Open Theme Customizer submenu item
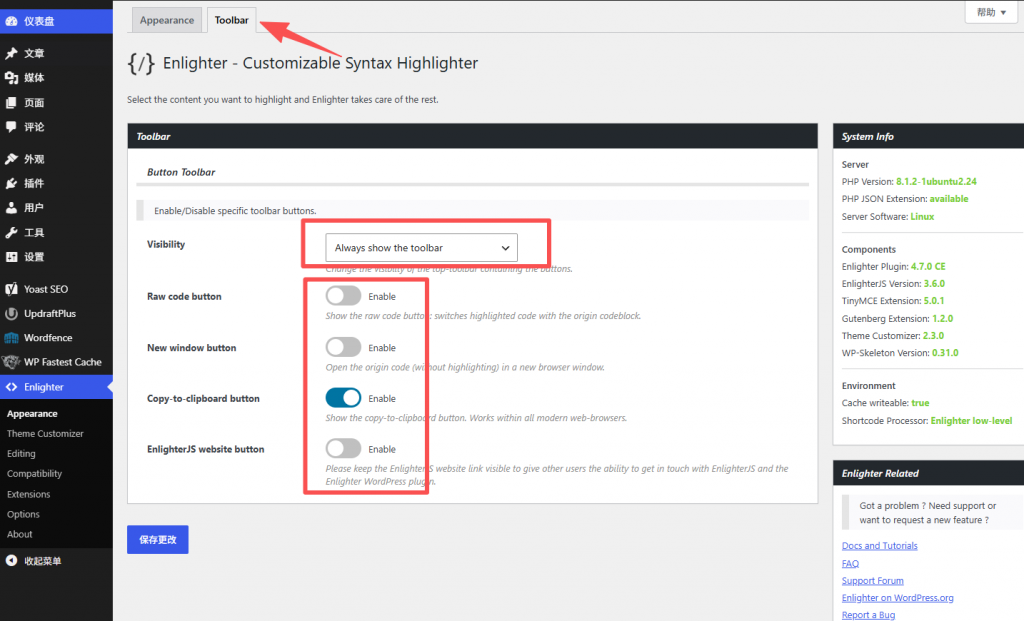Screen dimensions: 1024x621 [45, 434]
